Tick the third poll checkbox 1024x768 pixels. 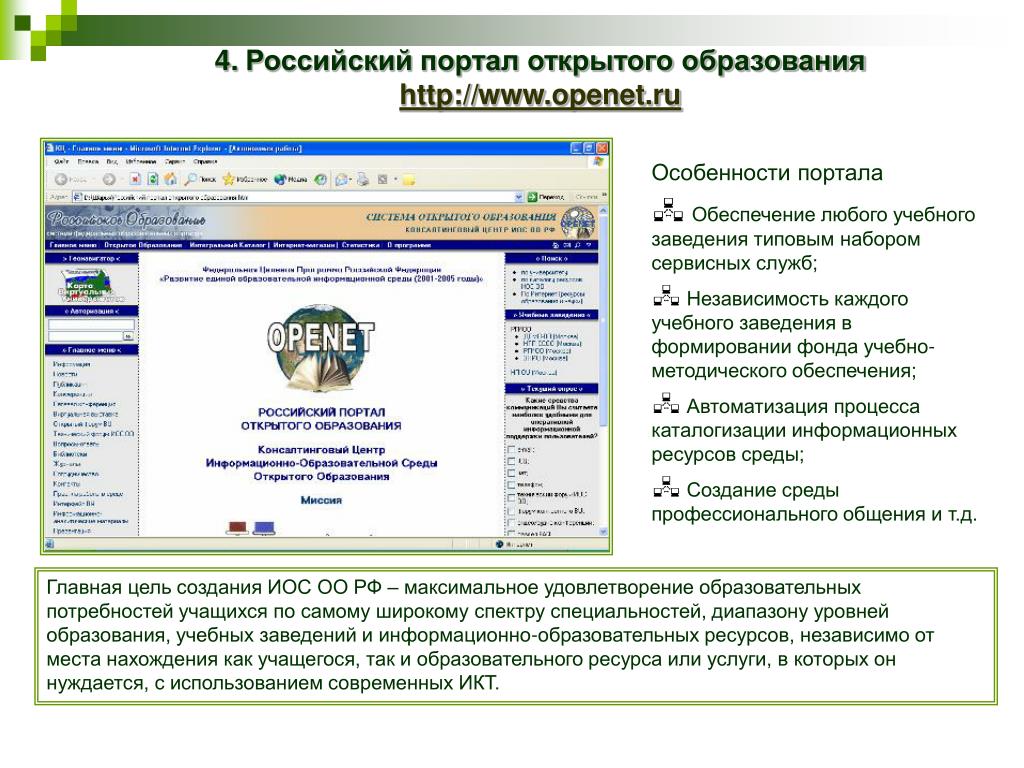(511, 473)
